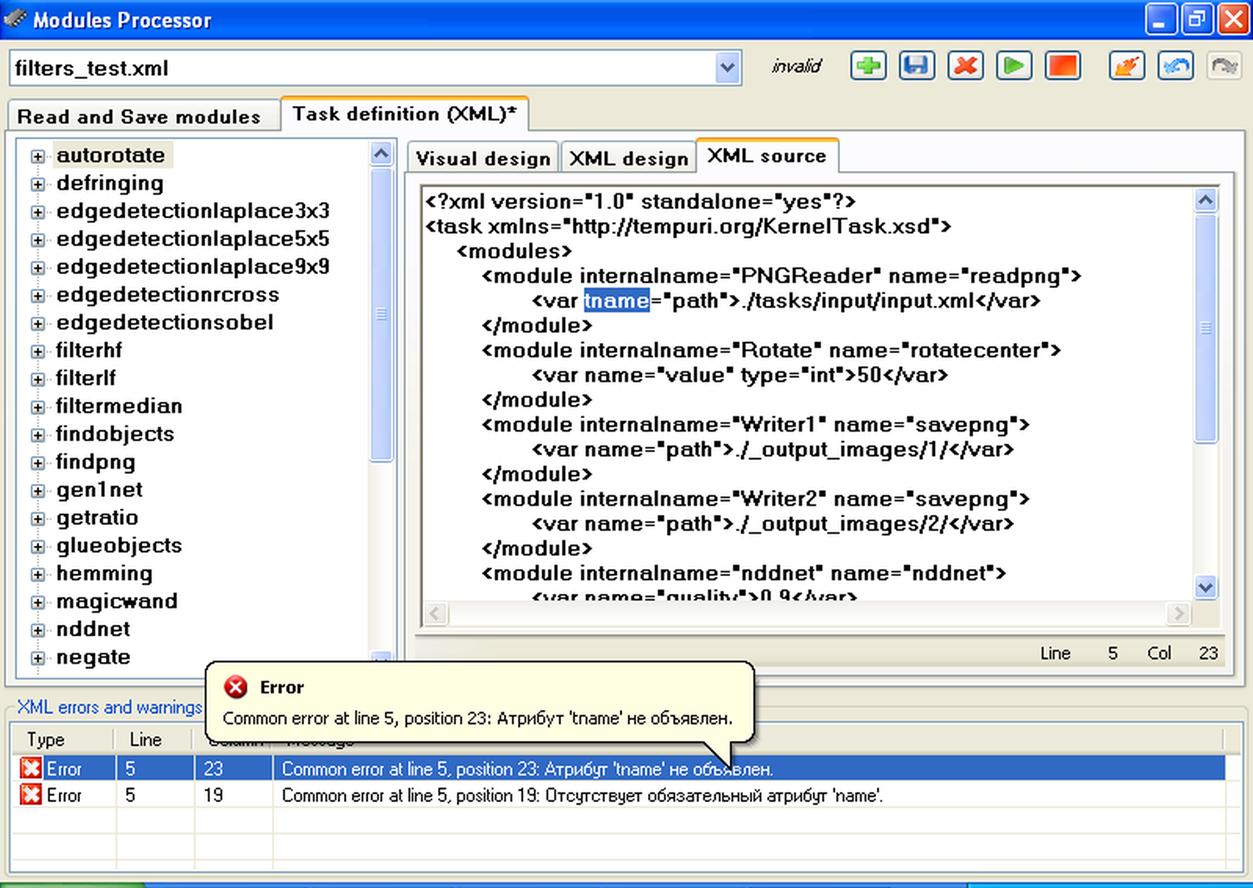Select edgedetectionlaplace9x9 in the module tree
The image size is (1253, 888).
(192, 267)
